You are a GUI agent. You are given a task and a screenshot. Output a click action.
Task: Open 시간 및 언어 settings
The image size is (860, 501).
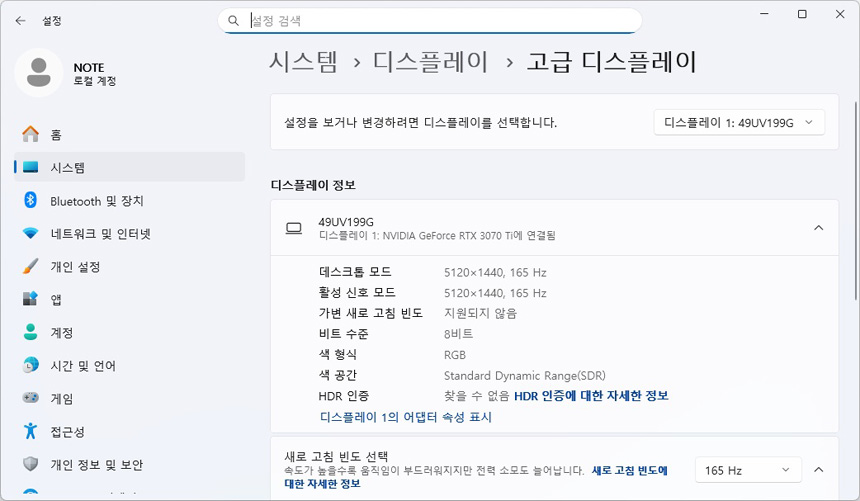coord(83,366)
